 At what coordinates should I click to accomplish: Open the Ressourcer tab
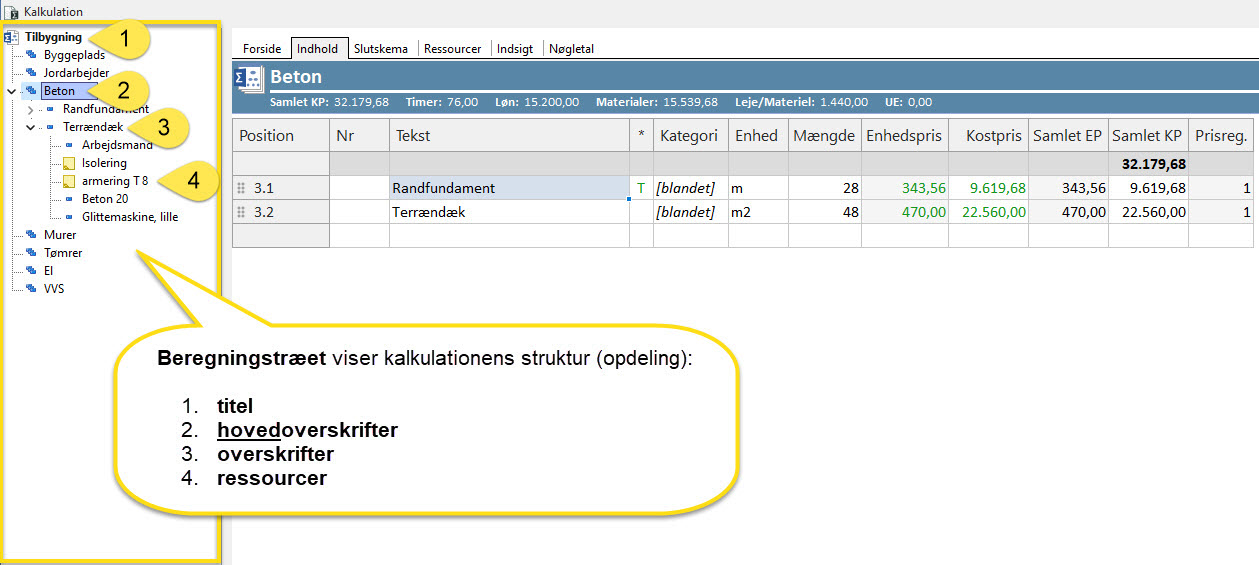(x=452, y=48)
